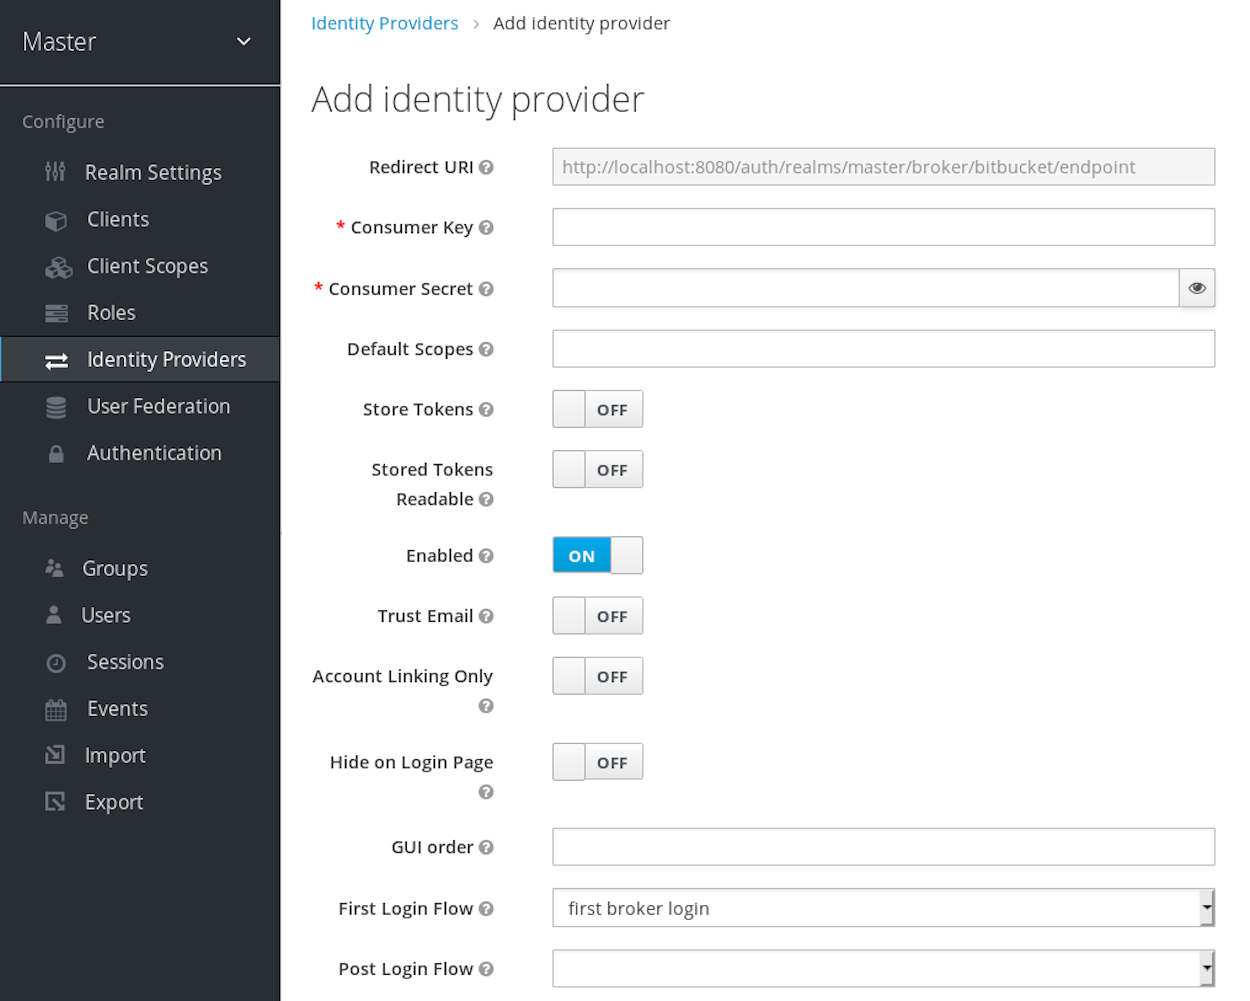Click help icon next to Redirect URI
Screen dimensions: 1250x1001
pyautogui.click(x=486, y=167)
